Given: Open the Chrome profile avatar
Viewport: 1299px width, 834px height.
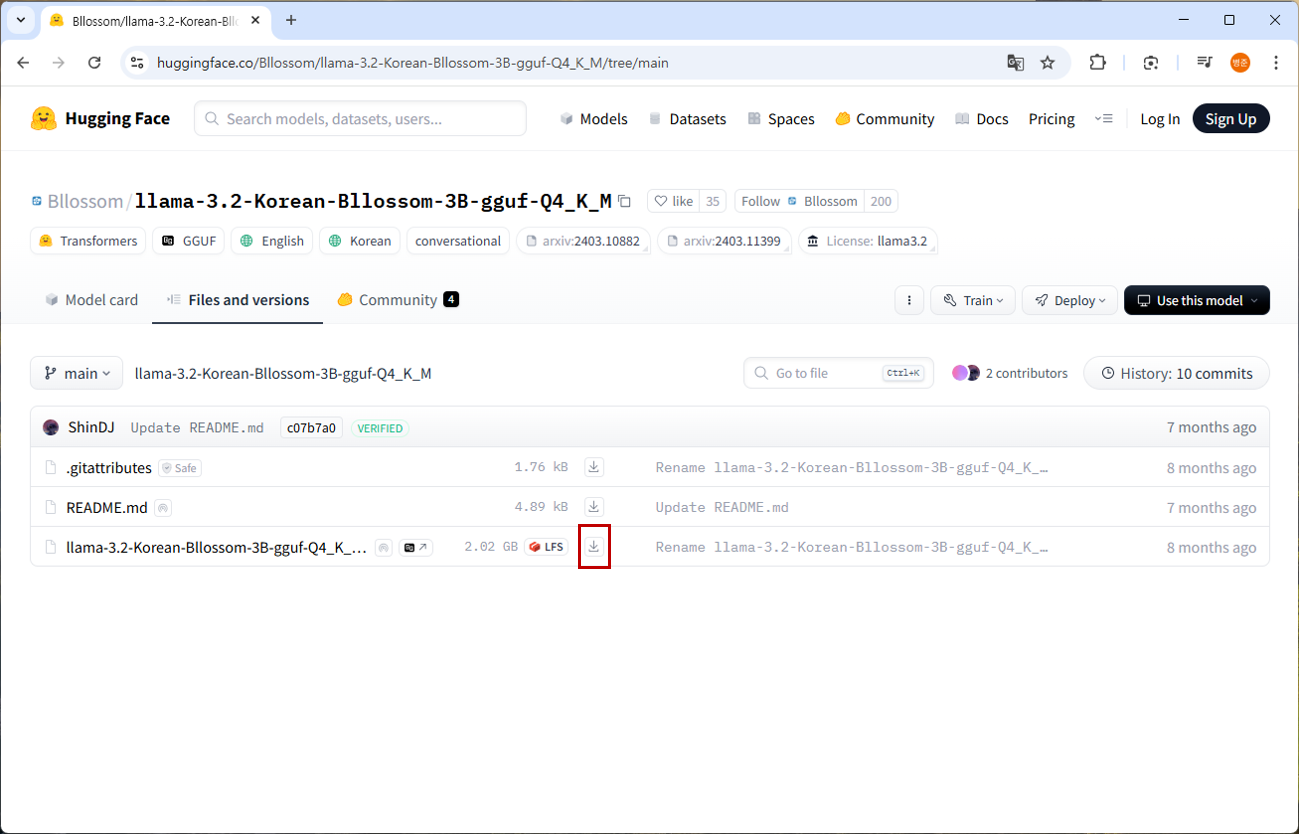Looking at the screenshot, I should tap(1240, 62).
